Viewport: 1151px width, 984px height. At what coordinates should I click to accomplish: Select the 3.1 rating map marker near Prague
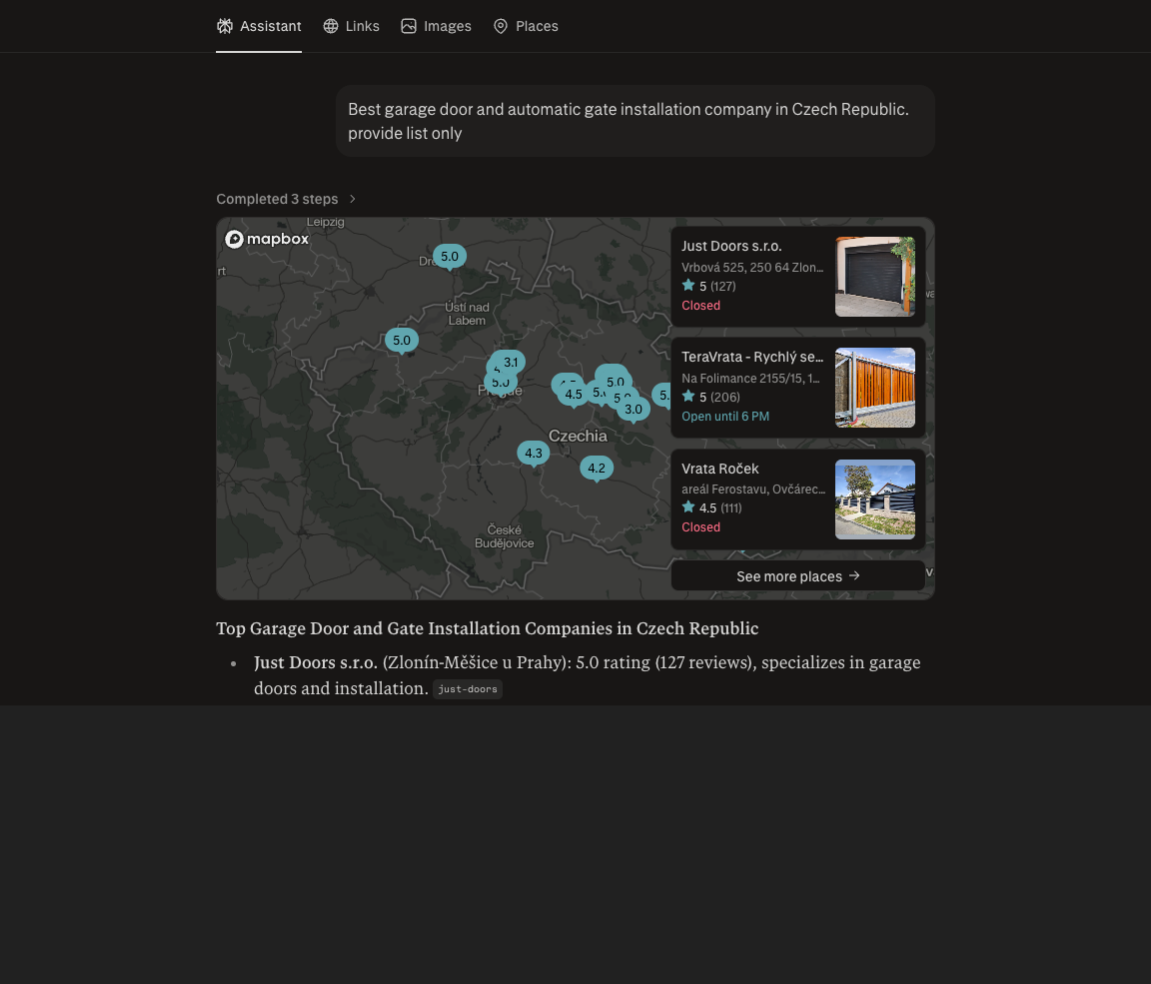[x=512, y=362]
